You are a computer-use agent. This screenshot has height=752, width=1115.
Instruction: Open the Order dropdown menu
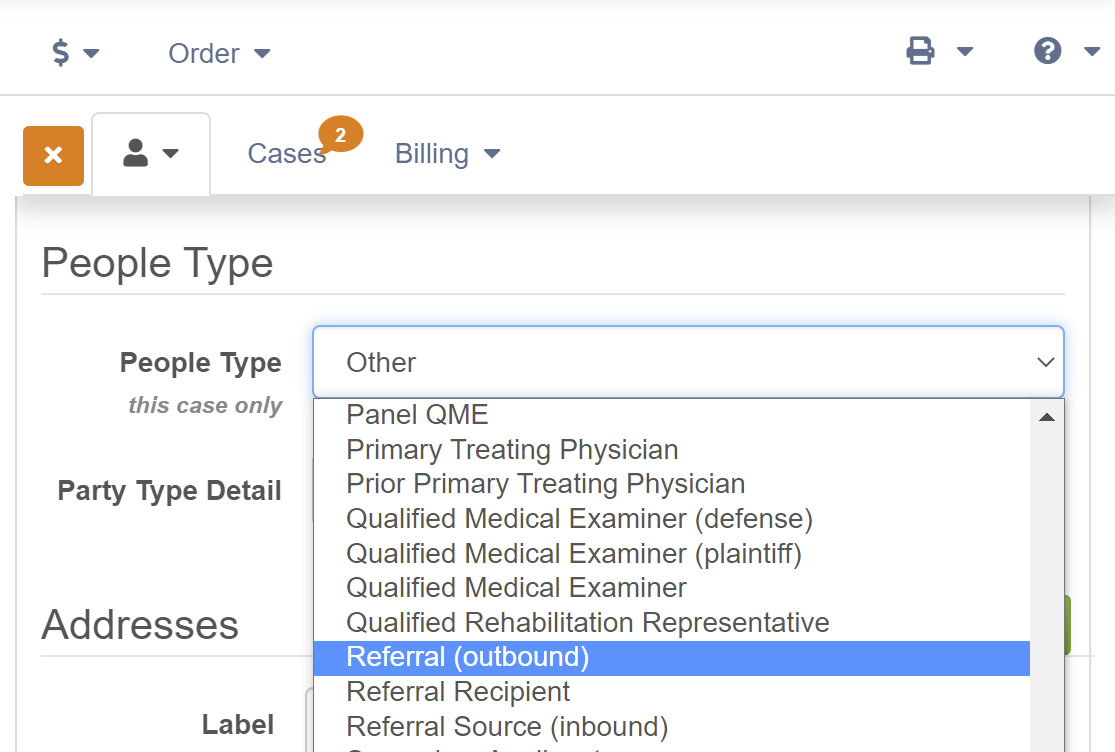219,53
